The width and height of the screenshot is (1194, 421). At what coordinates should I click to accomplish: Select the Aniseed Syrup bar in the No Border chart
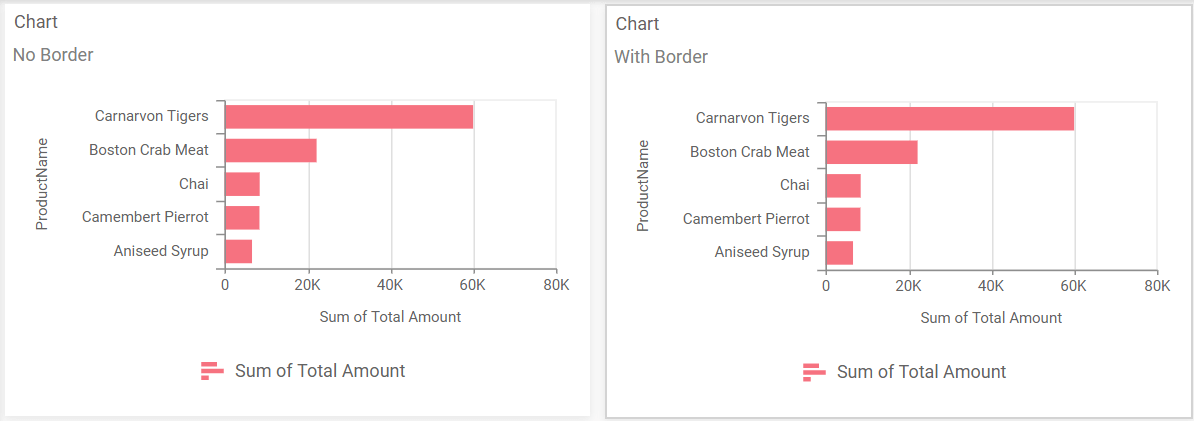(238, 251)
